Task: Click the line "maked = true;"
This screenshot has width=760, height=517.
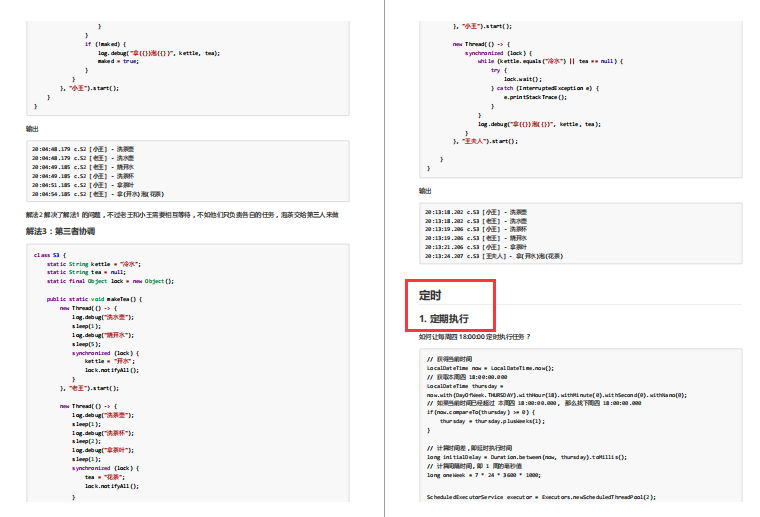Action: click(118, 61)
